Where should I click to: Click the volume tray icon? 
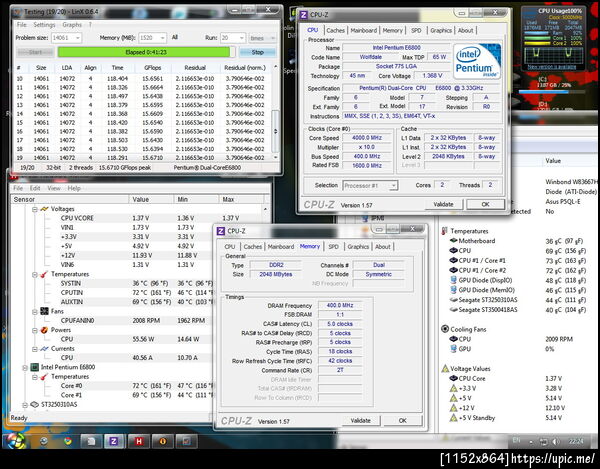pos(556,441)
